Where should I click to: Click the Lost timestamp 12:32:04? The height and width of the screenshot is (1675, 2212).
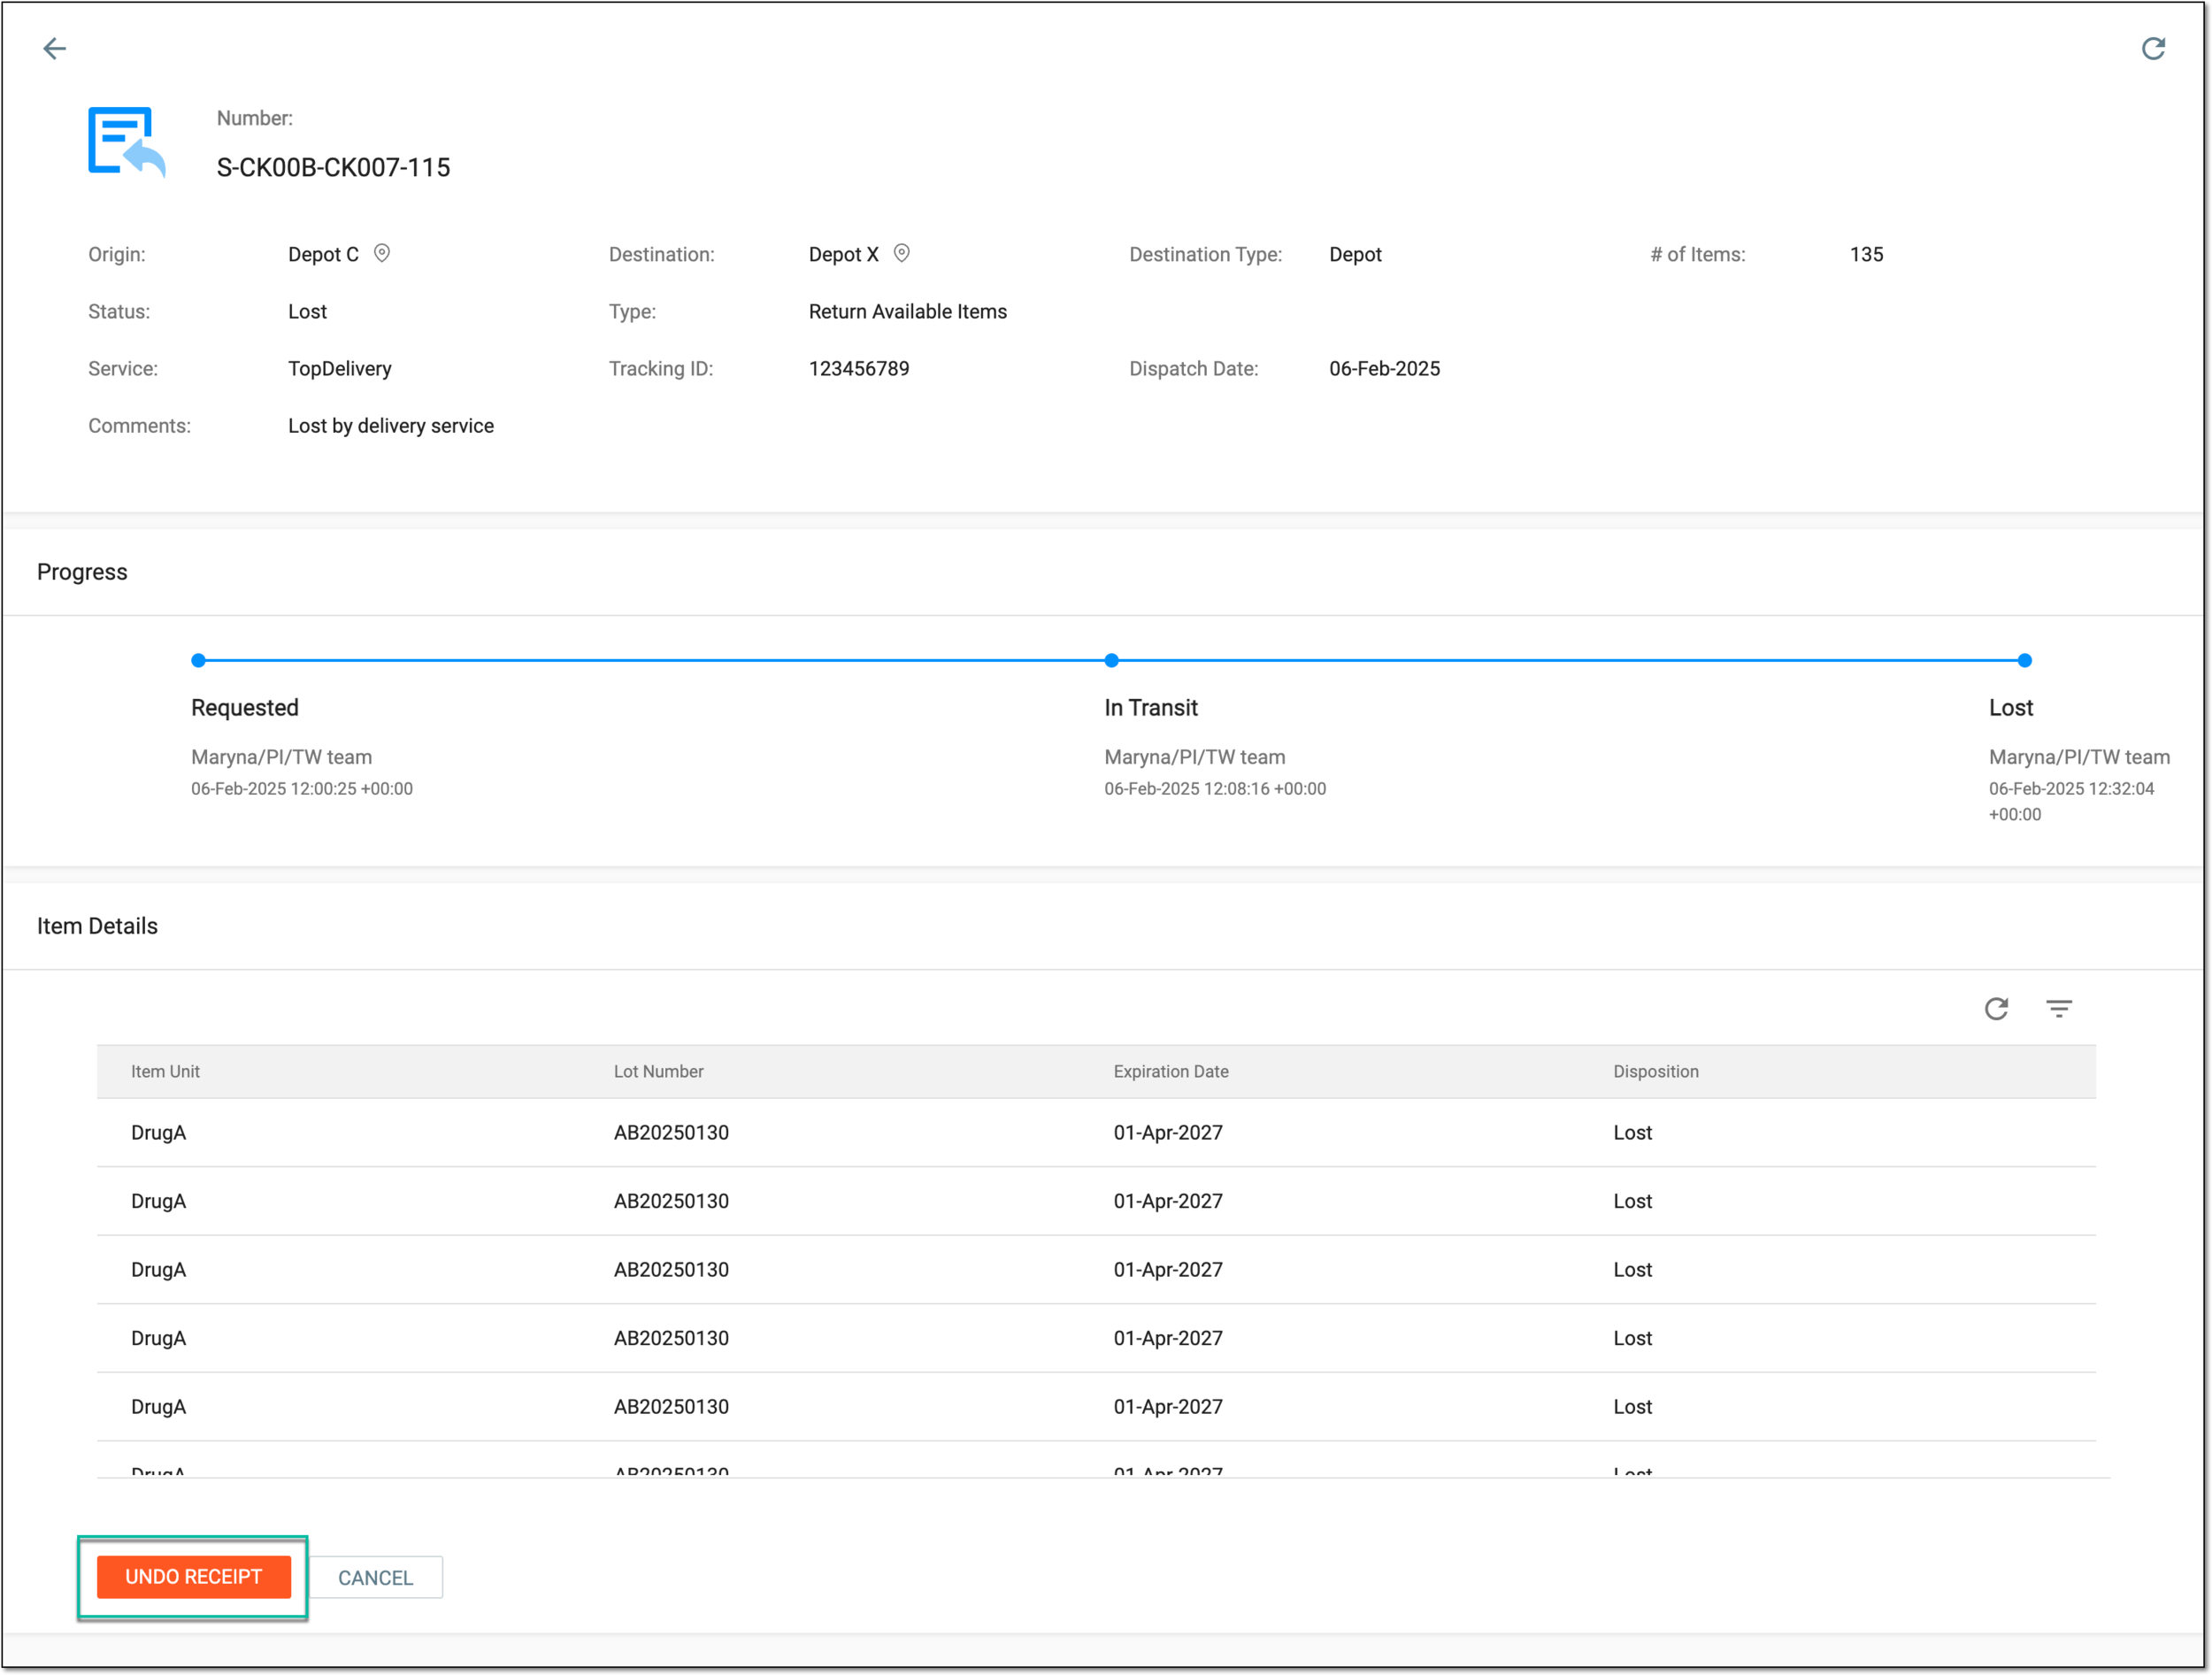pos(2071,801)
